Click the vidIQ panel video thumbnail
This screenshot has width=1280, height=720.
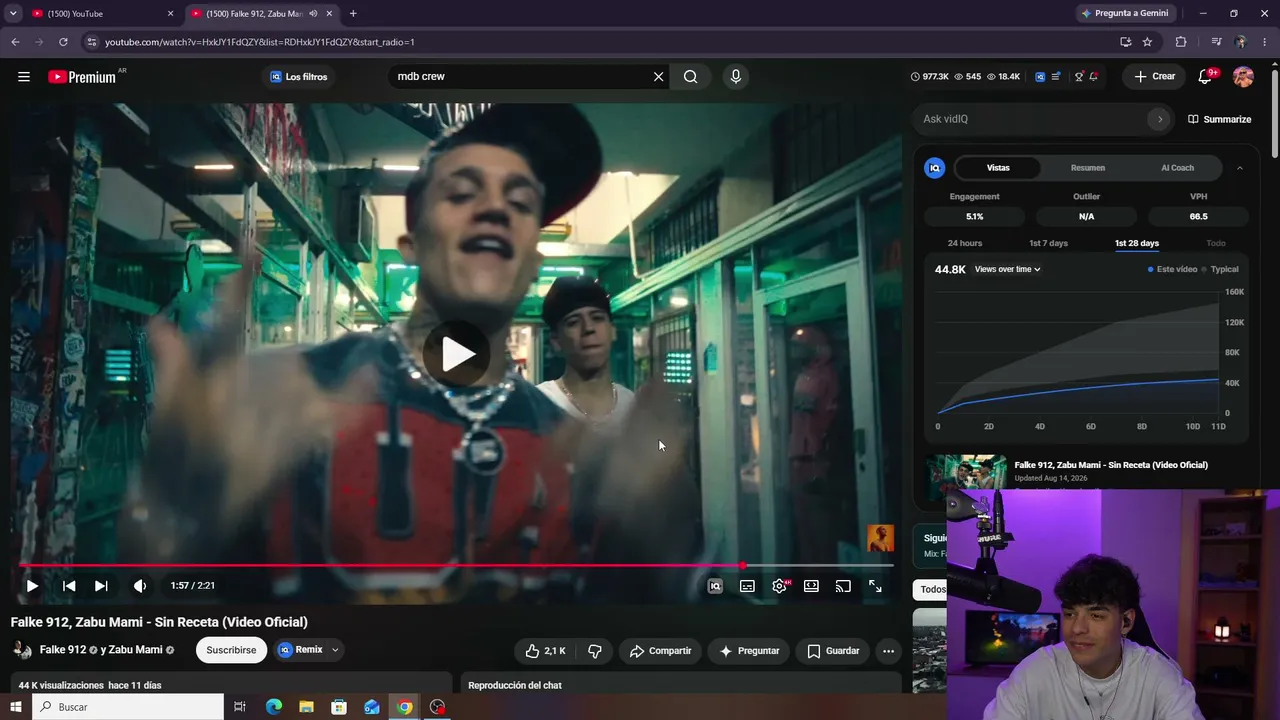pyautogui.click(x=966, y=471)
